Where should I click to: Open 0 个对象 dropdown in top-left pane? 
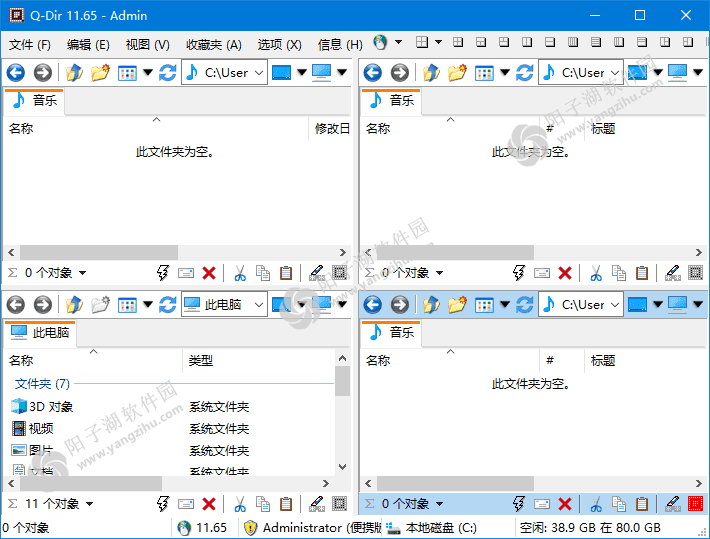82,273
